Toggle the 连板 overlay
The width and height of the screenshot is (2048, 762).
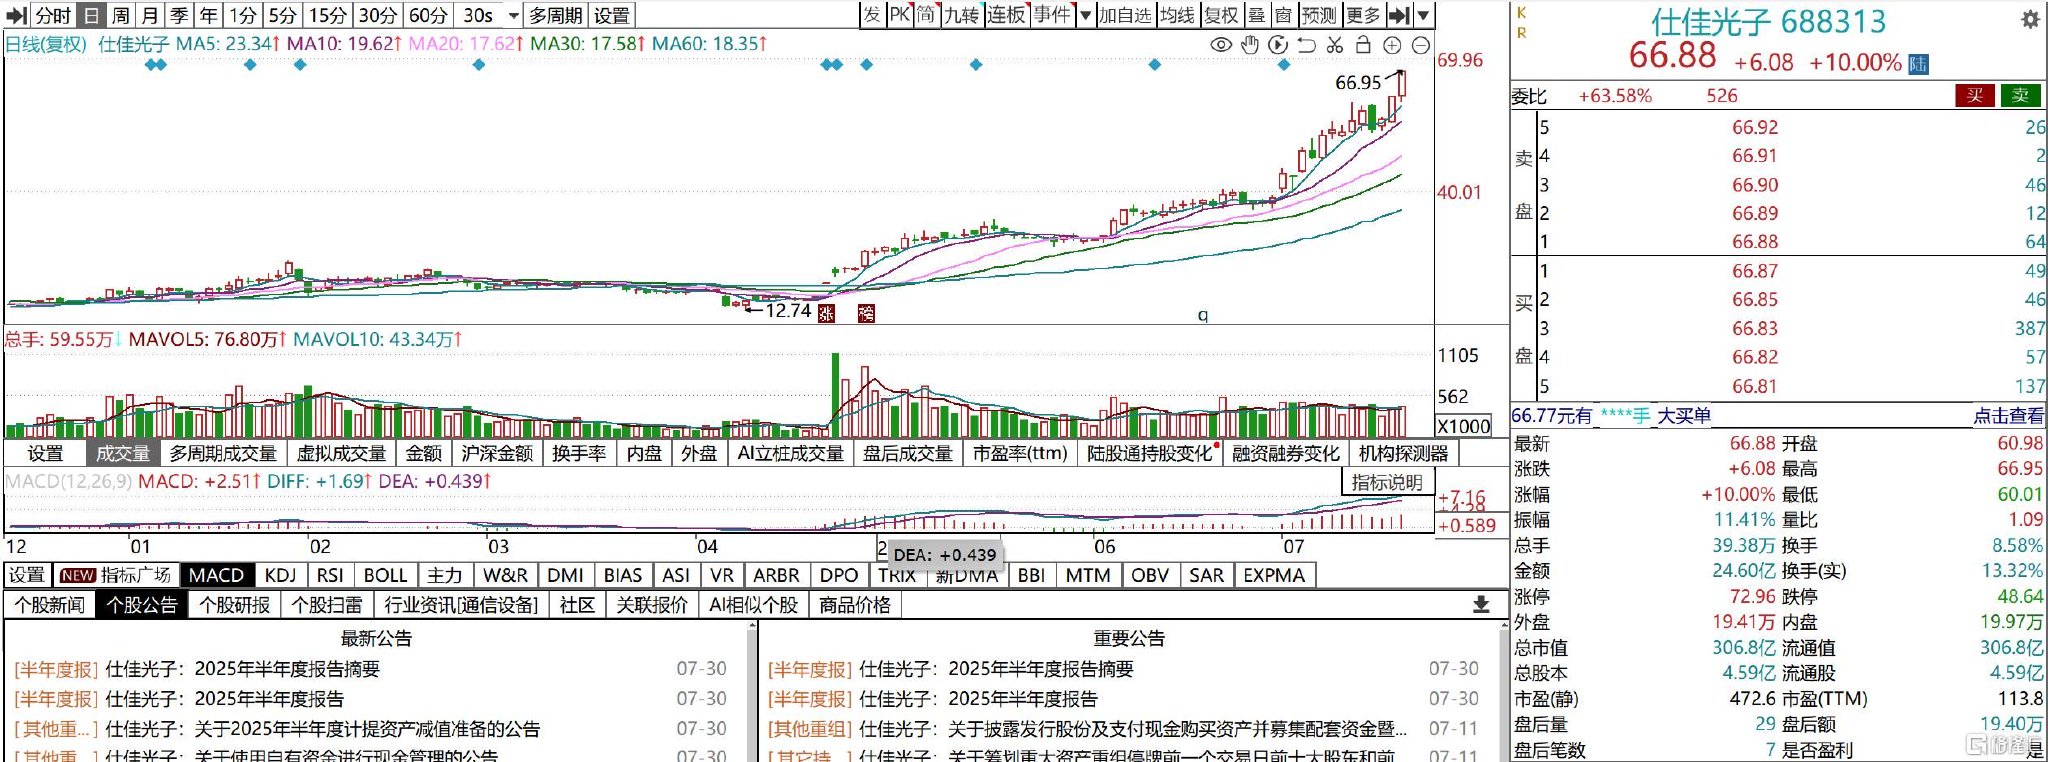1006,15
